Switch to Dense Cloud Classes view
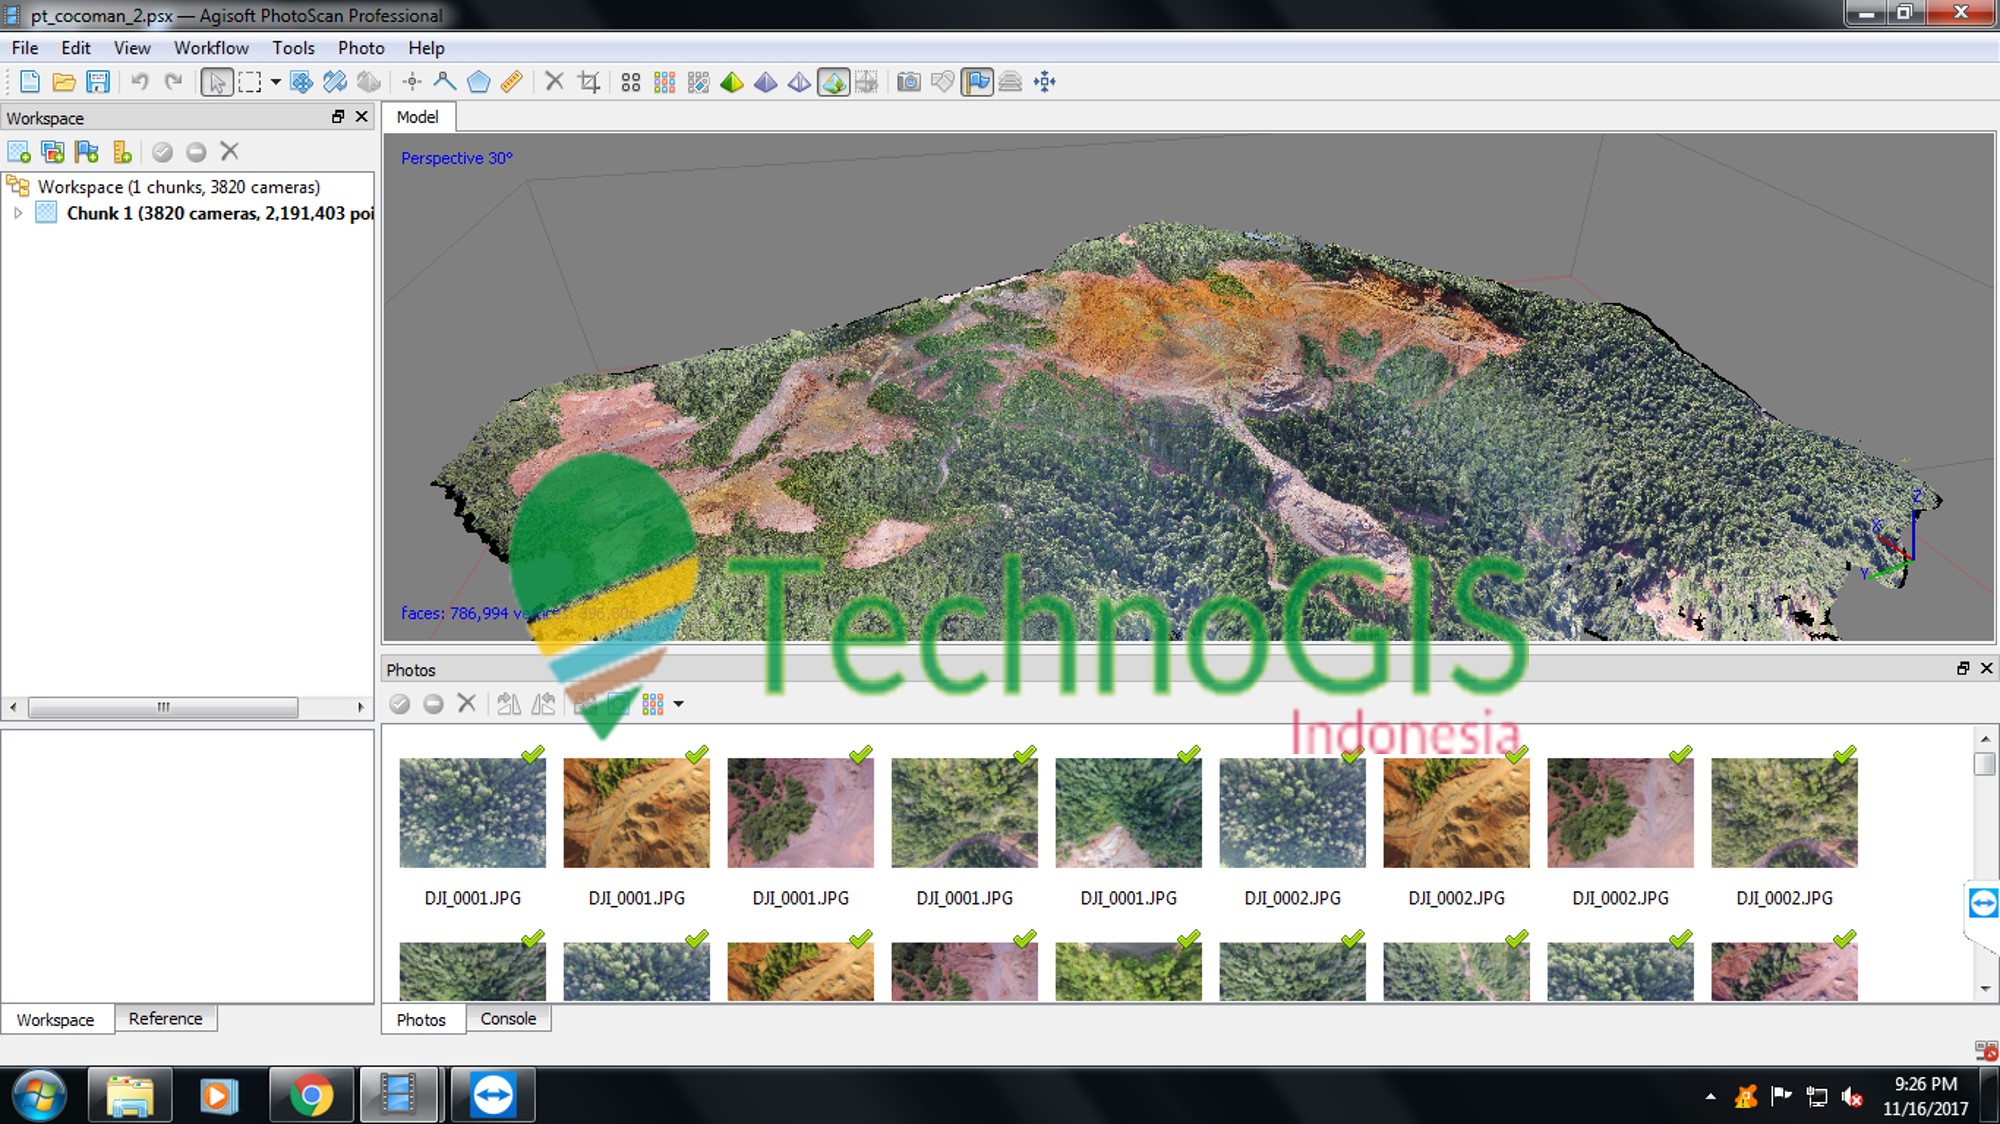Viewport: 2000px width, 1124px height. pos(699,82)
